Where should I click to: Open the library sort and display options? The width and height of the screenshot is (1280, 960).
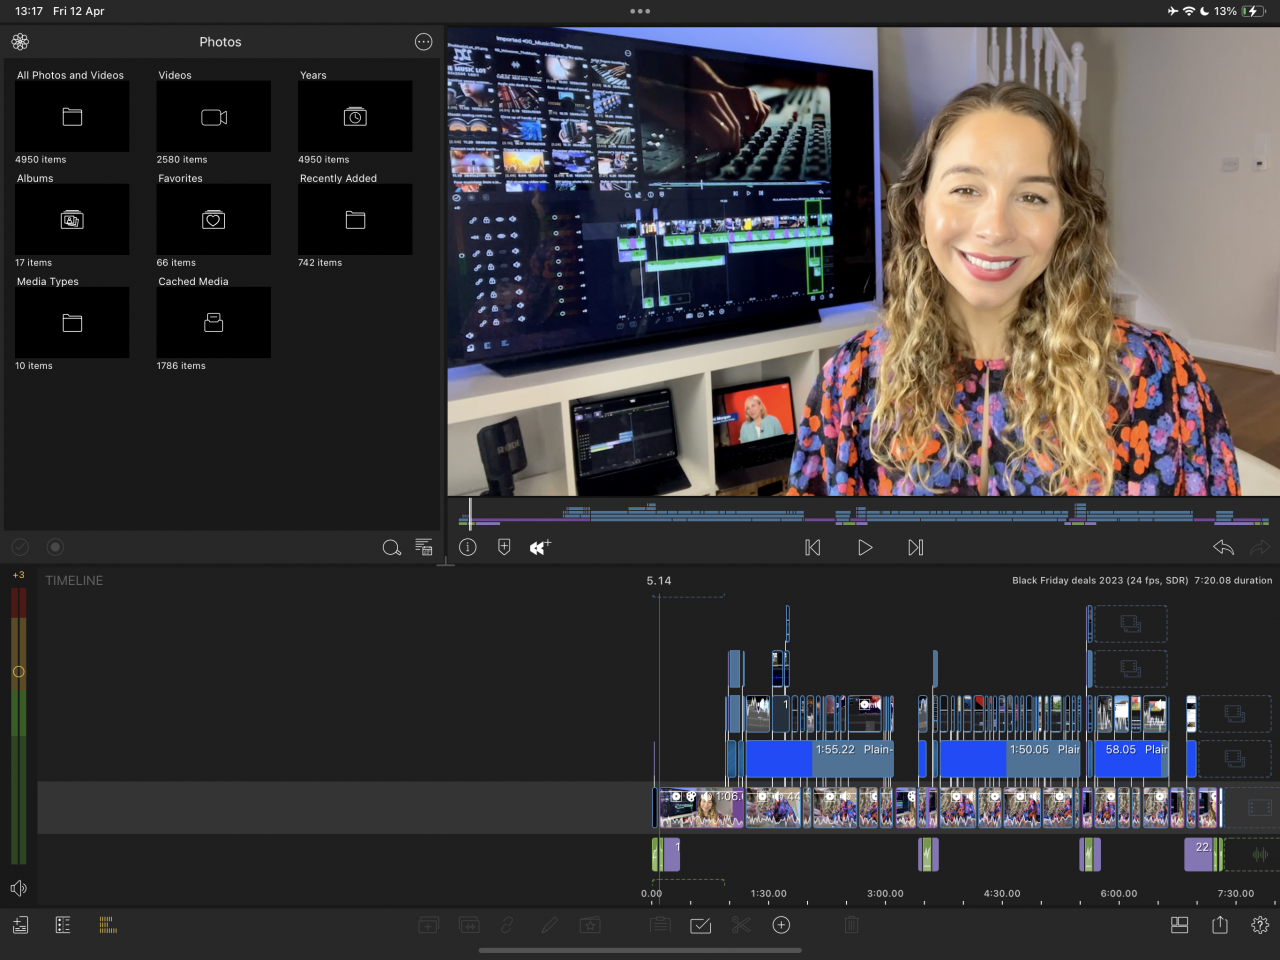pyautogui.click(x=424, y=548)
